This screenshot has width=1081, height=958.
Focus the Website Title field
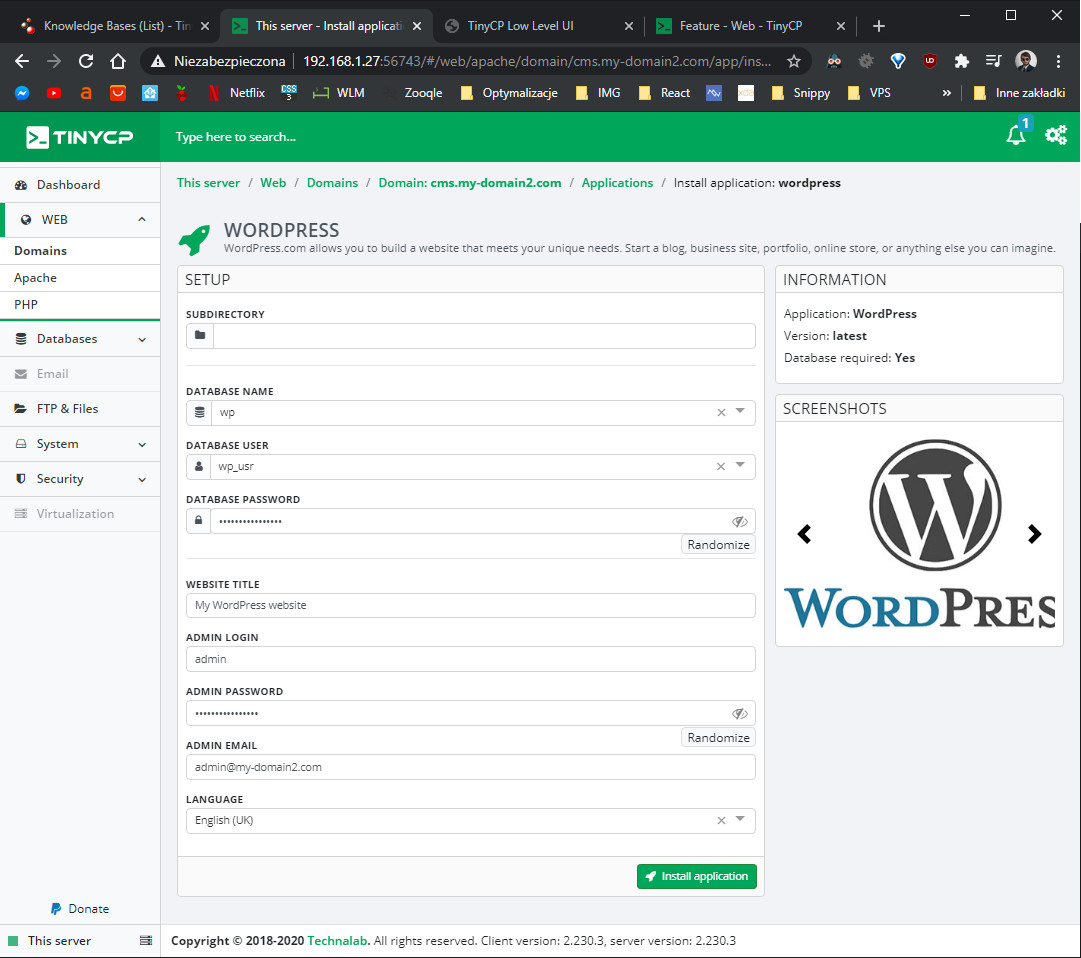471,605
